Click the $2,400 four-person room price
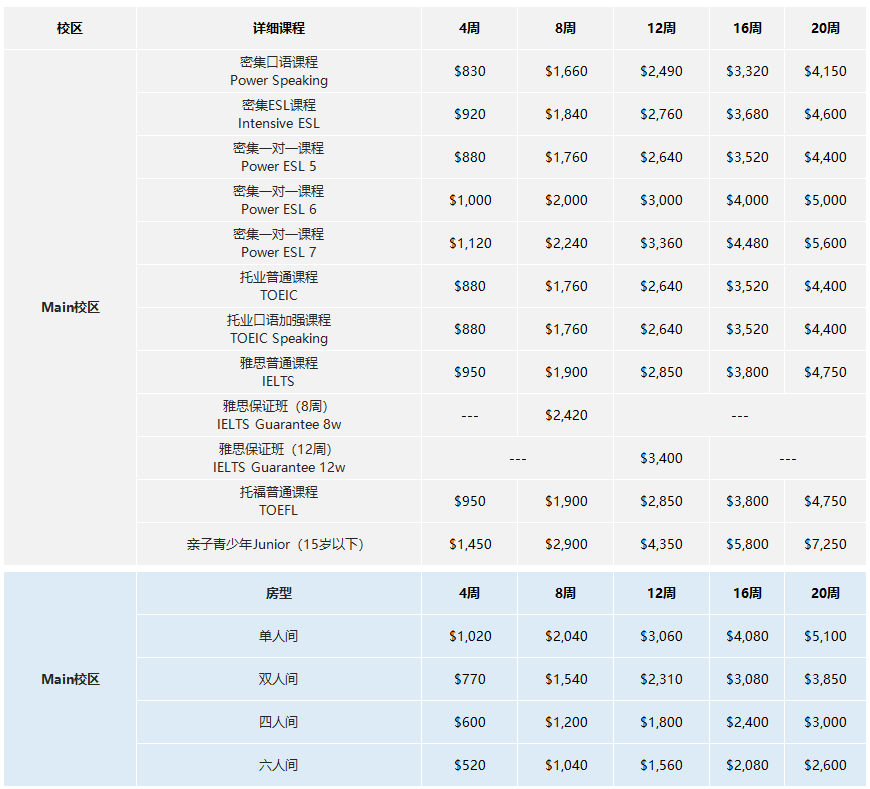Screen dimensions: 870x789 [747, 722]
